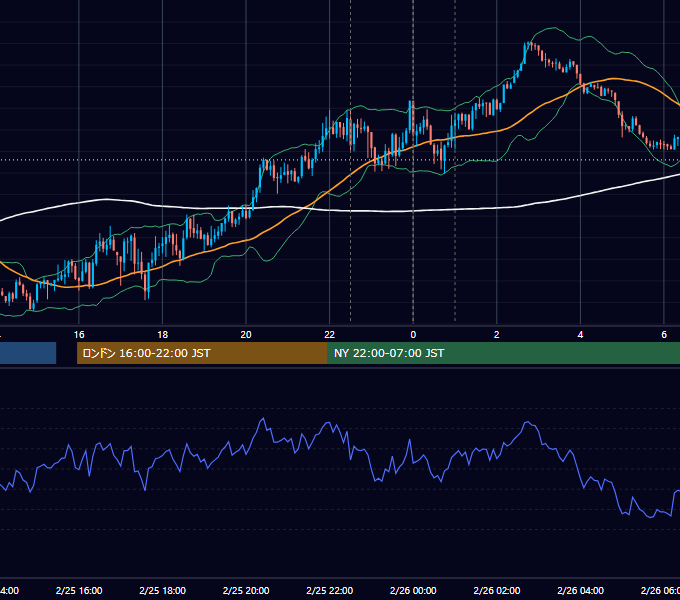Click the 2/25 18:00 date label
The width and height of the screenshot is (680, 600).
[163, 590]
